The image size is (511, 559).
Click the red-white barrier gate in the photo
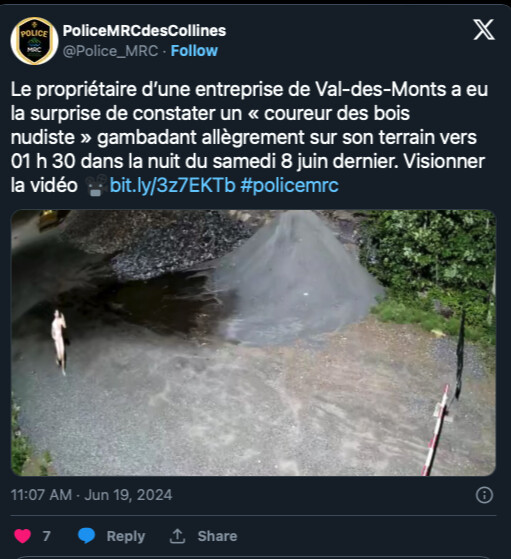click(435, 430)
